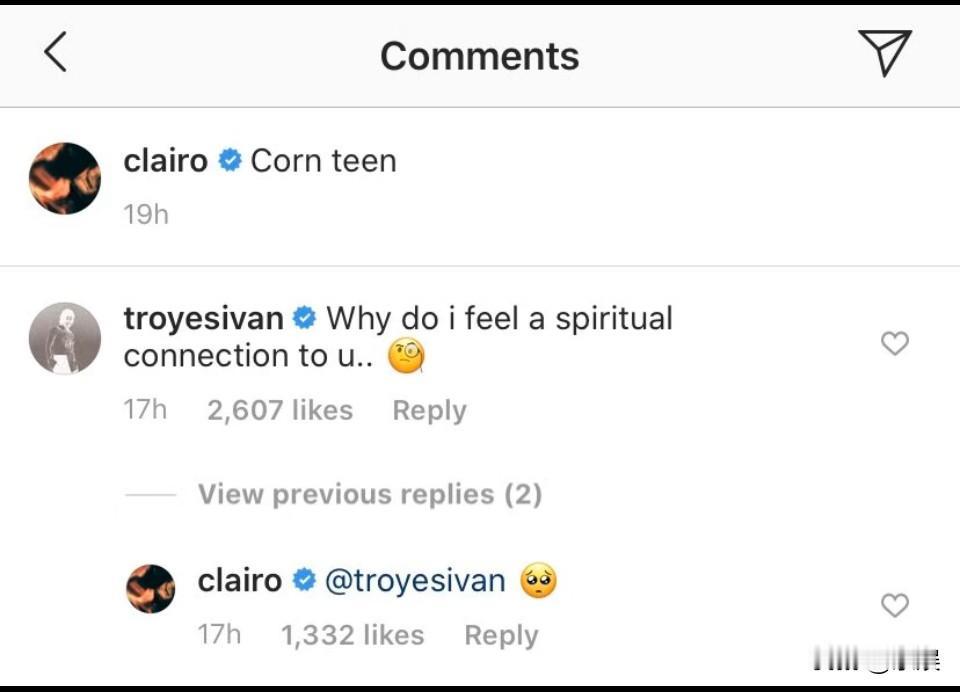Open clairo's avatar beside the Corn teen caption
This screenshot has width=960, height=692.
pos(65,178)
